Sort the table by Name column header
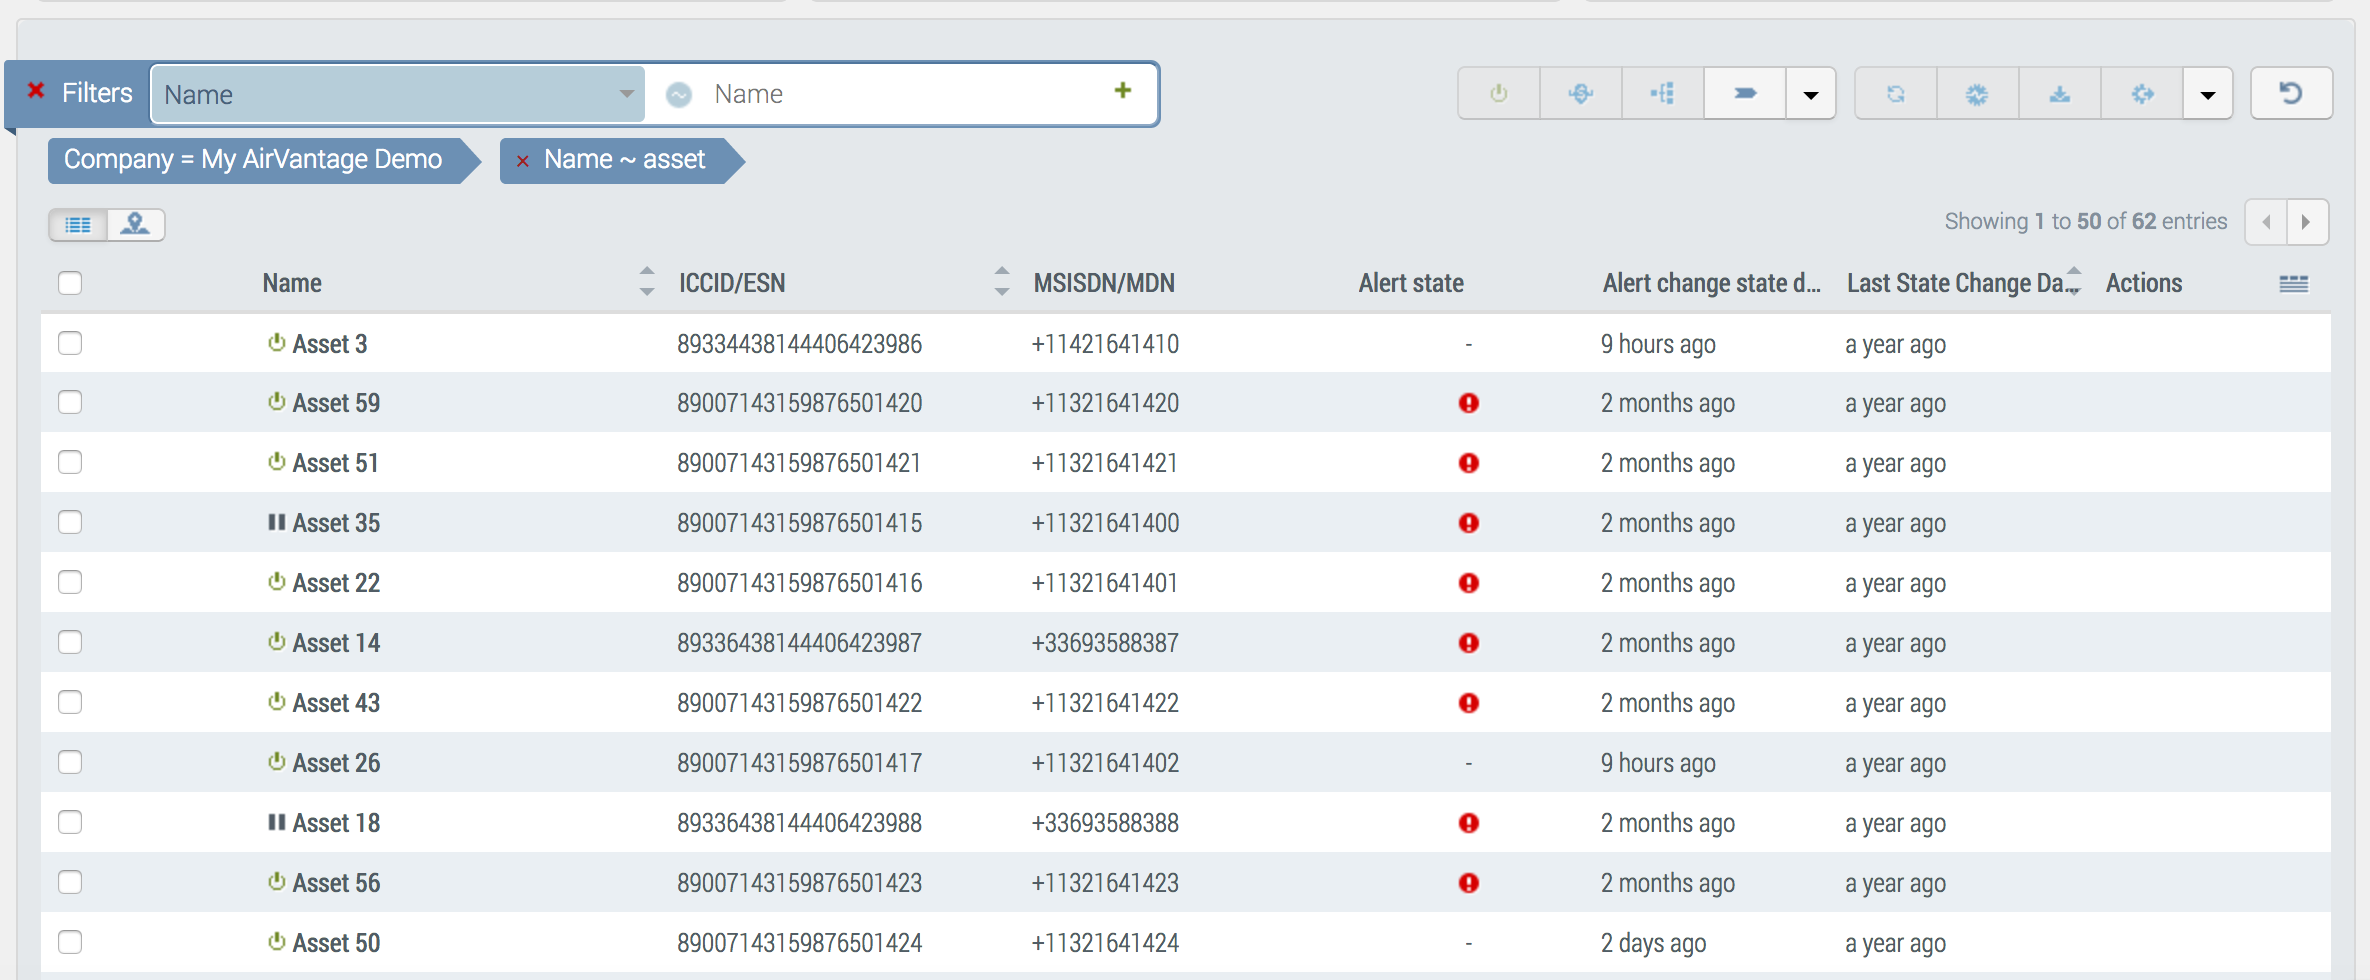The height and width of the screenshot is (980, 2370). (292, 283)
